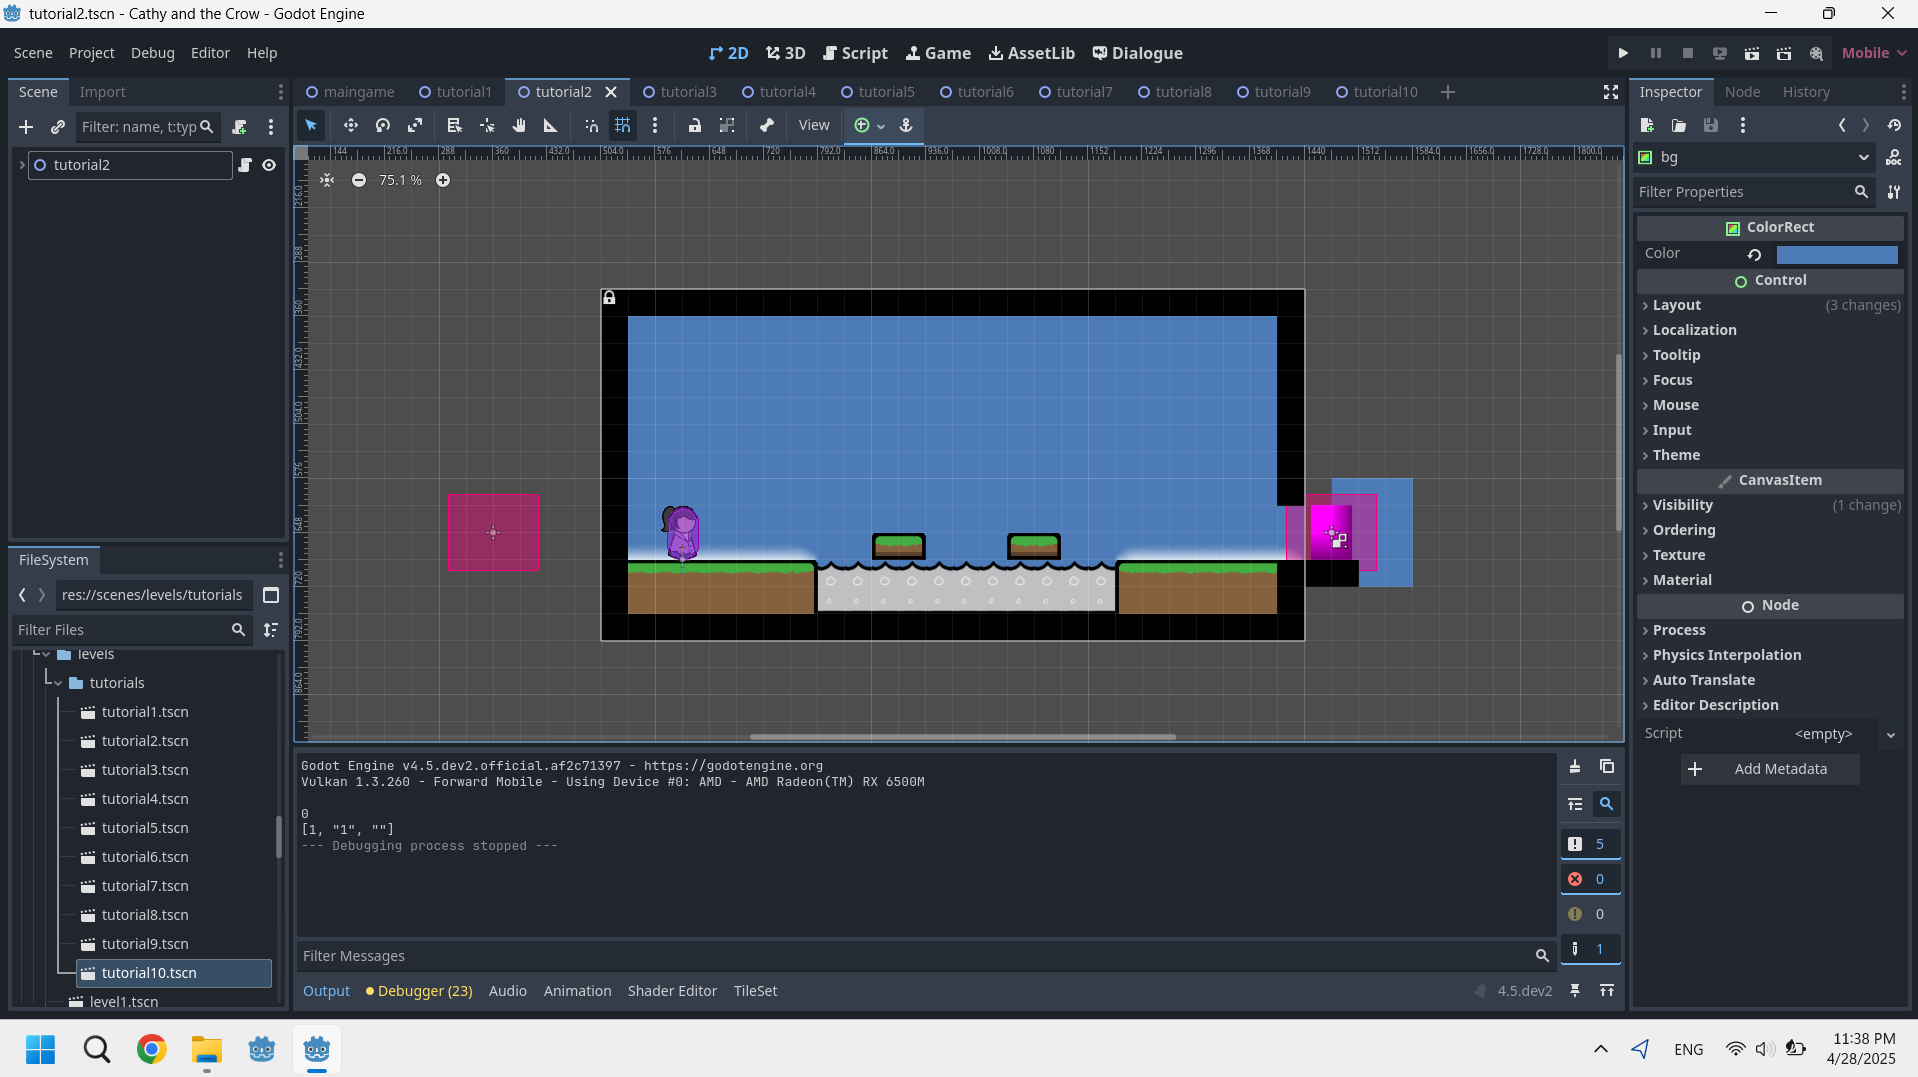The height and width of the screenshot is (1077, 1918).
Task: Toggle distraction-free mode expand icon
Action: click(x=1611, y=92)
